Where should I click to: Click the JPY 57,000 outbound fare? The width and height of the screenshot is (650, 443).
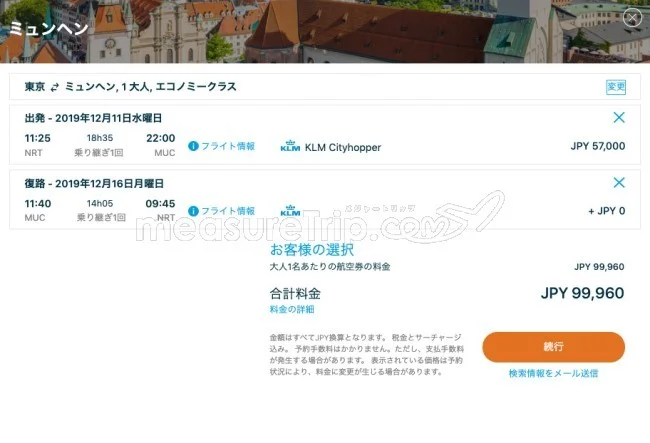(x=597, y=146)
